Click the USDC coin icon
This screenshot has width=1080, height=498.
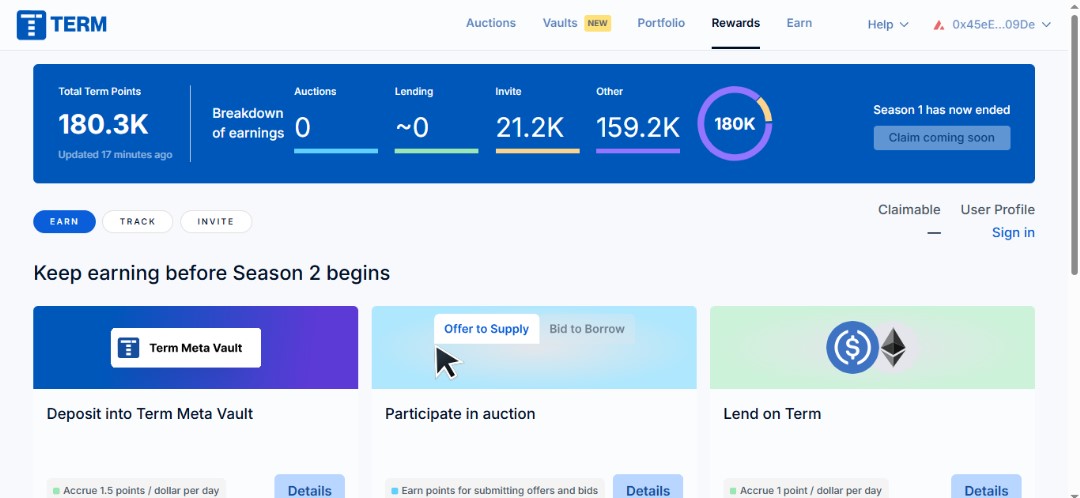[852, 347]
